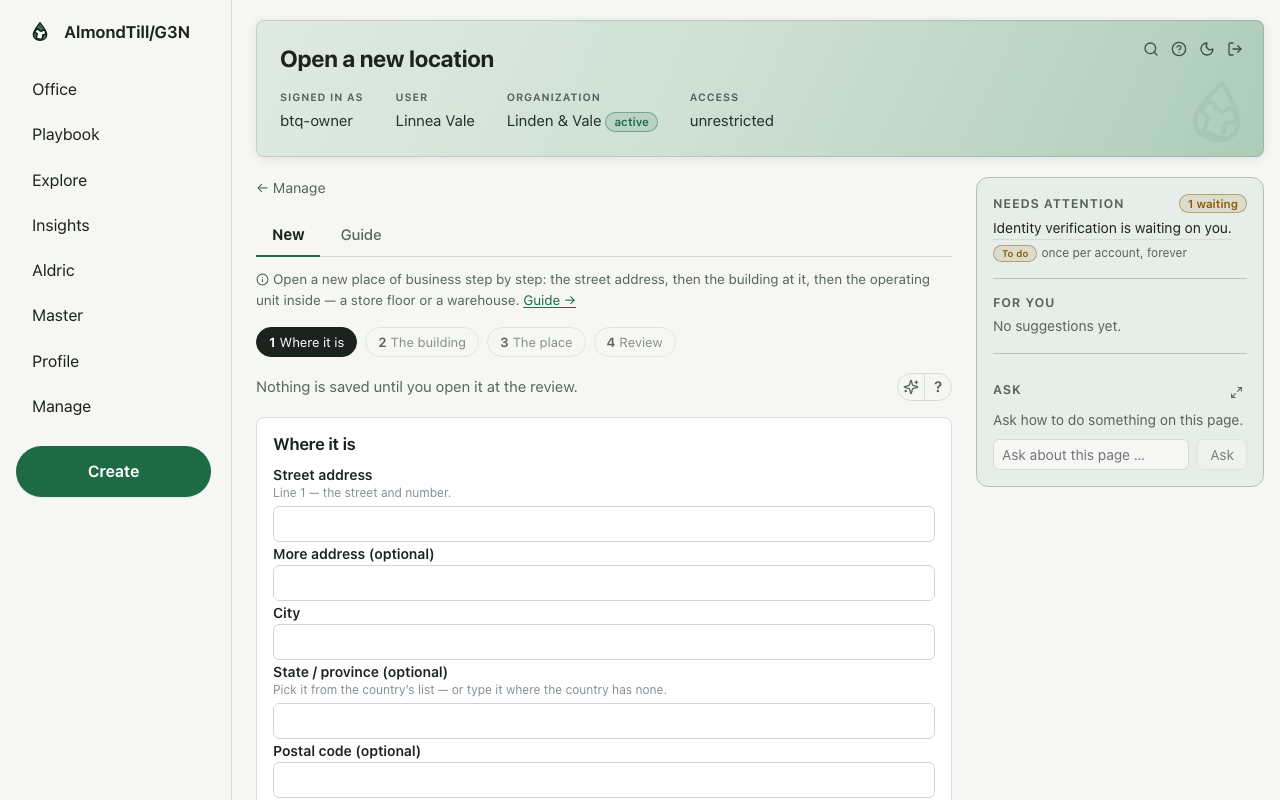
Task: Click the unrestricted access value
Action: [732, 121]
